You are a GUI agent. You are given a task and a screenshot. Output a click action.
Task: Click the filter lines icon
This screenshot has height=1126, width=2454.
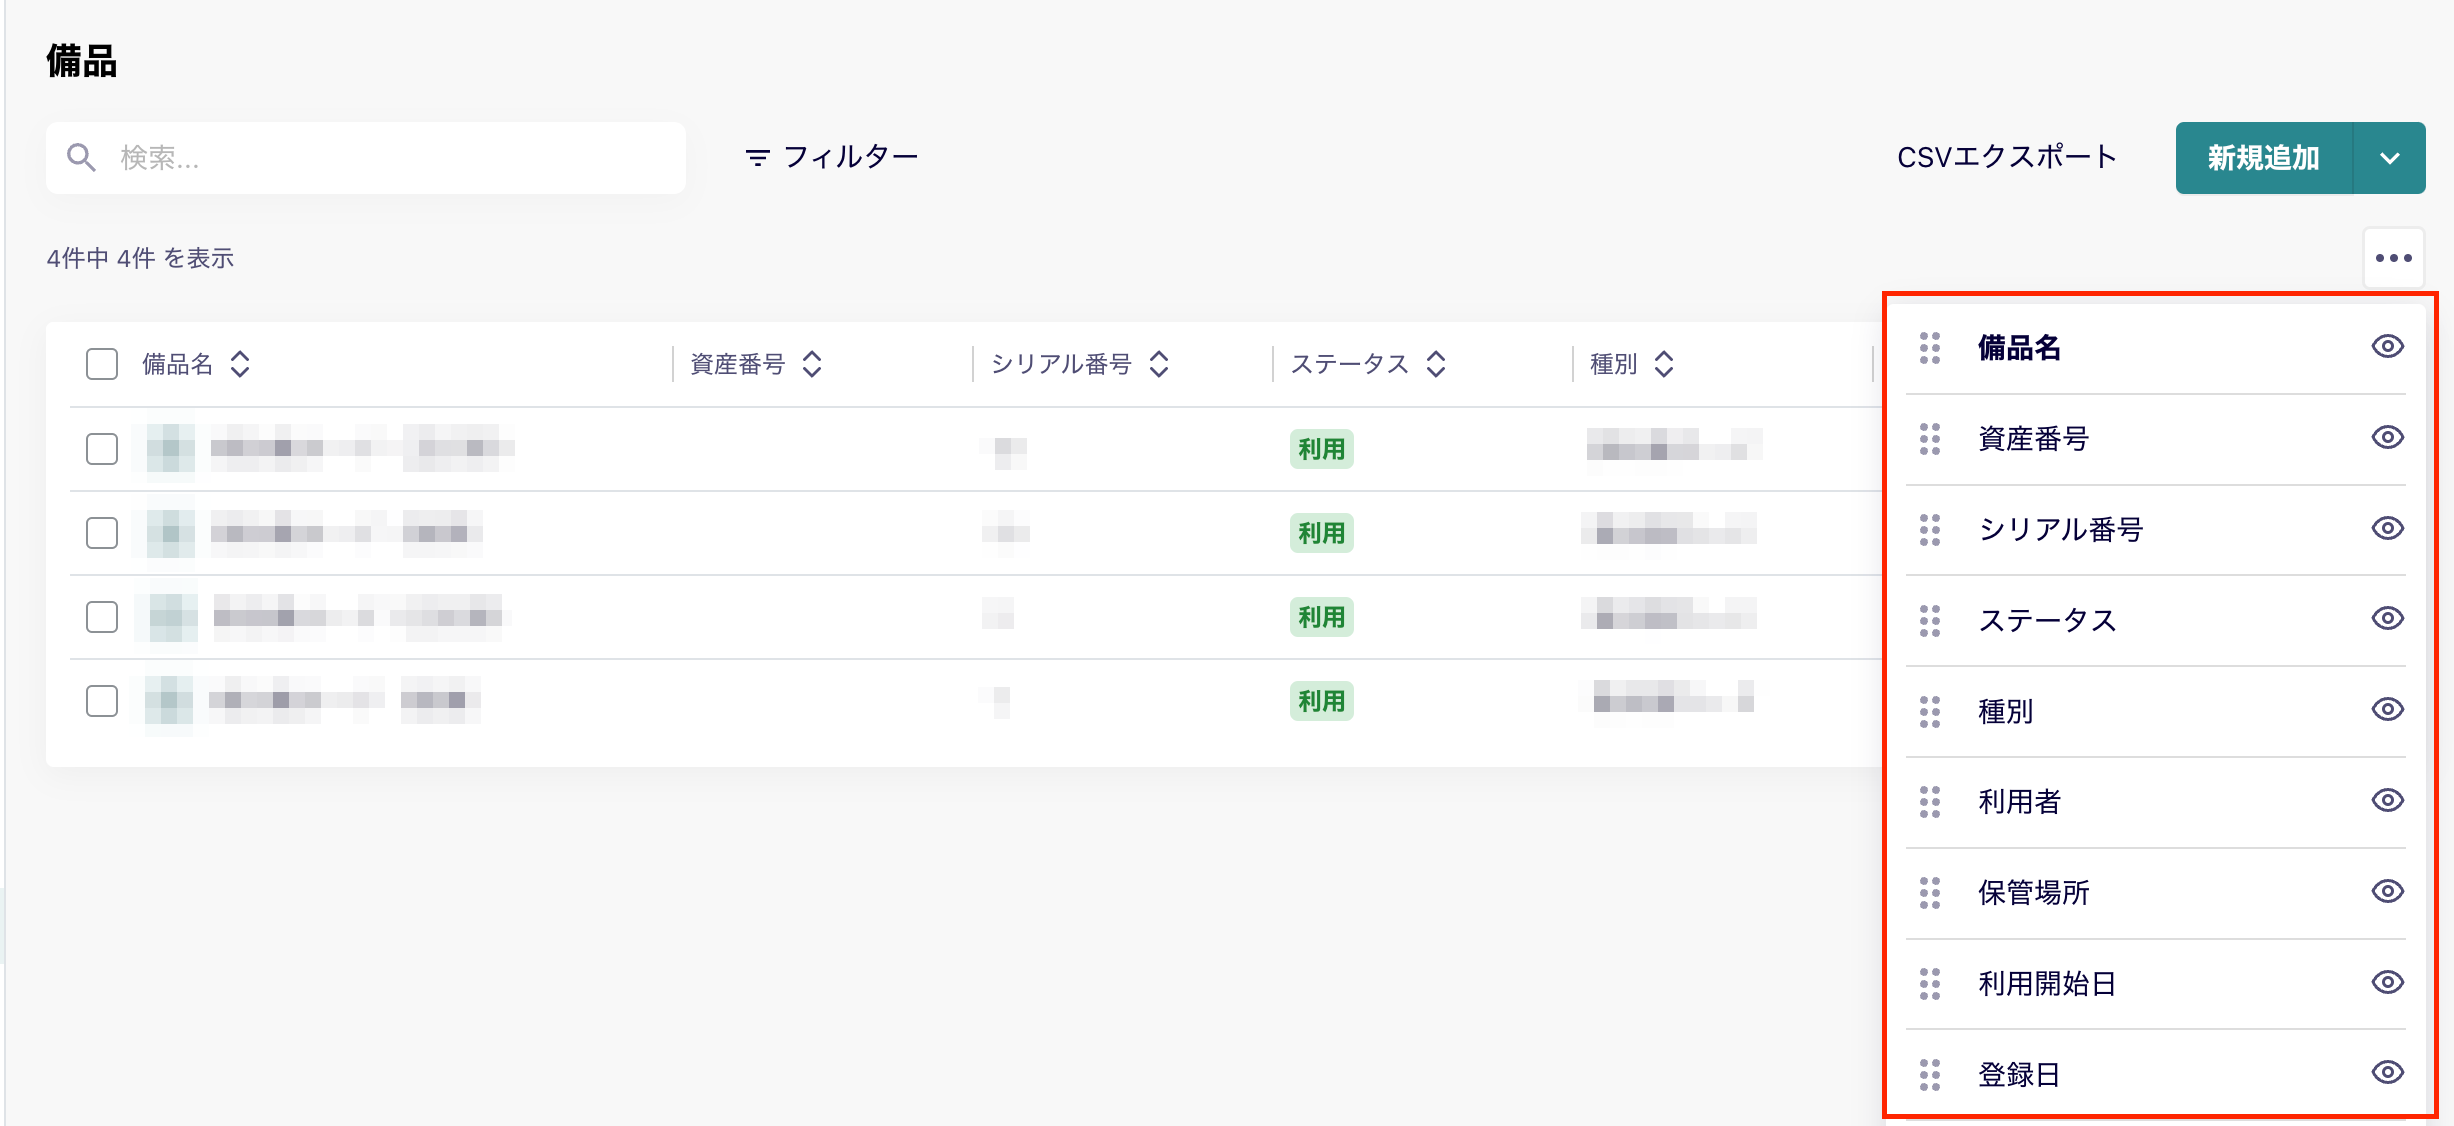tap(758, 158)
